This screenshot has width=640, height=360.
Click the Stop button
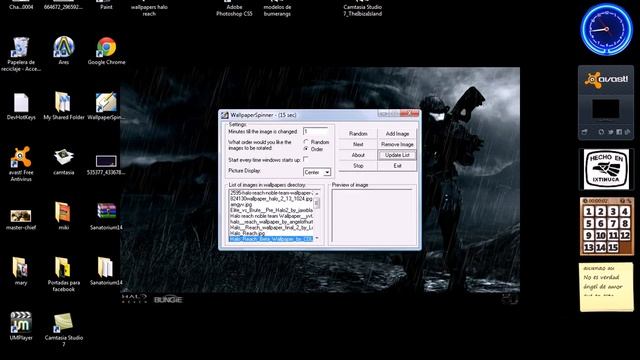pos(358,166)
